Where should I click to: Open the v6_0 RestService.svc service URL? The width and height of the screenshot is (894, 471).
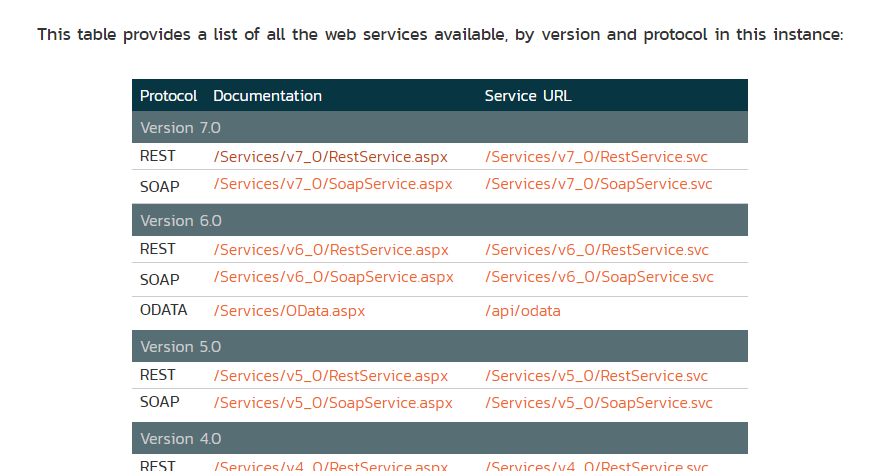(596, 250)
